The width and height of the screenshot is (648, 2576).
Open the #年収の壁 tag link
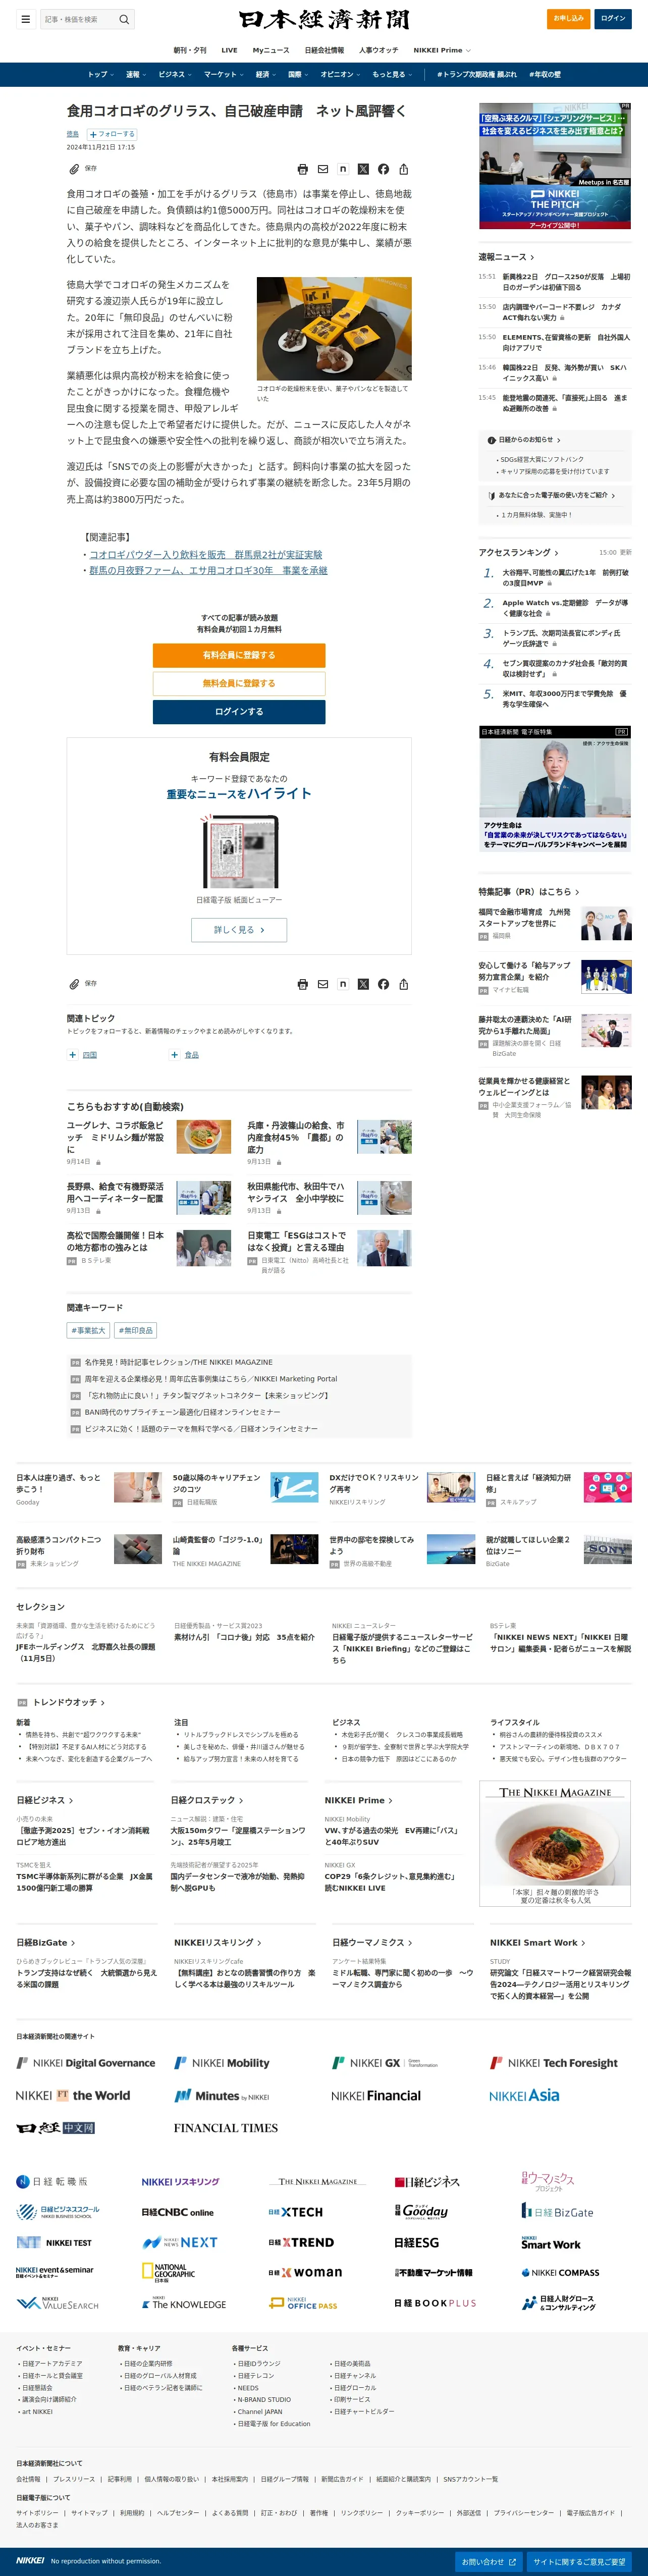(x=545, y=74)
